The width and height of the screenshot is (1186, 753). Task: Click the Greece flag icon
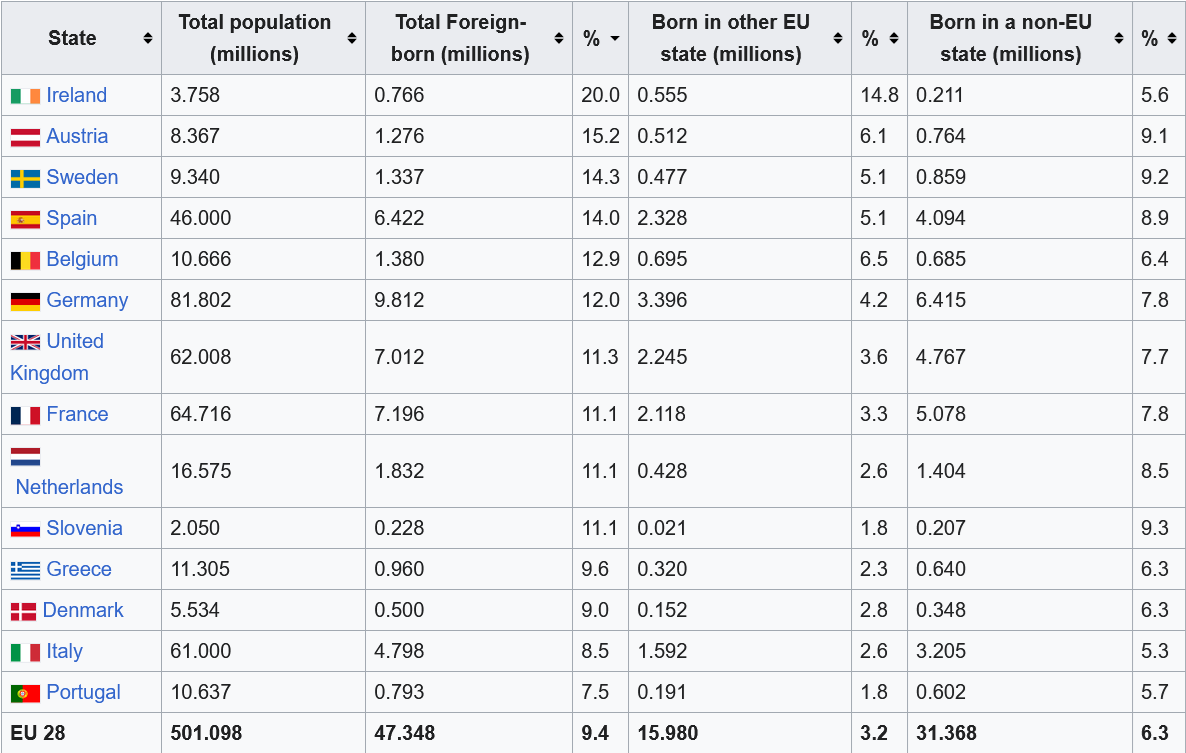click(26, 570)
